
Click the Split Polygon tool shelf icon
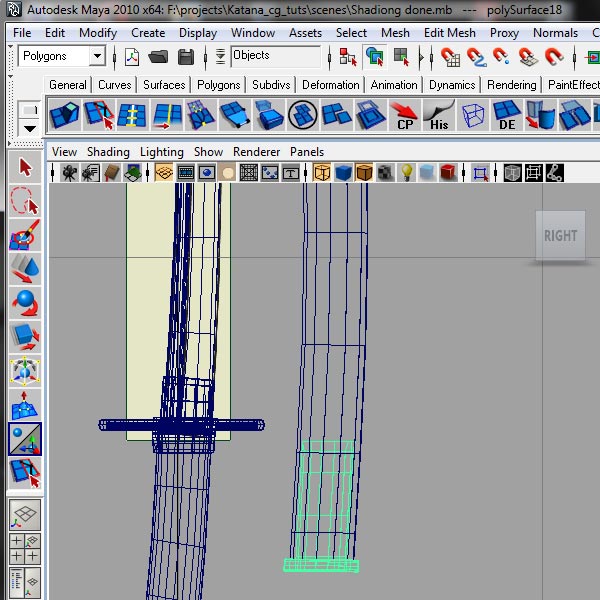[99, 115]
